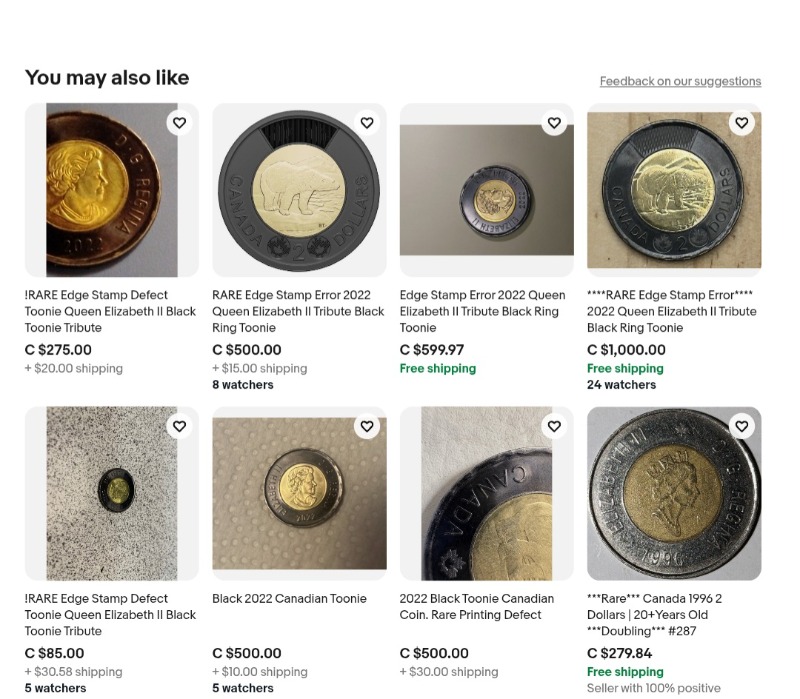The image size is (800, 699).
Task: Favorite the C $1,000.00 black ring toonie
Action: 741,123
